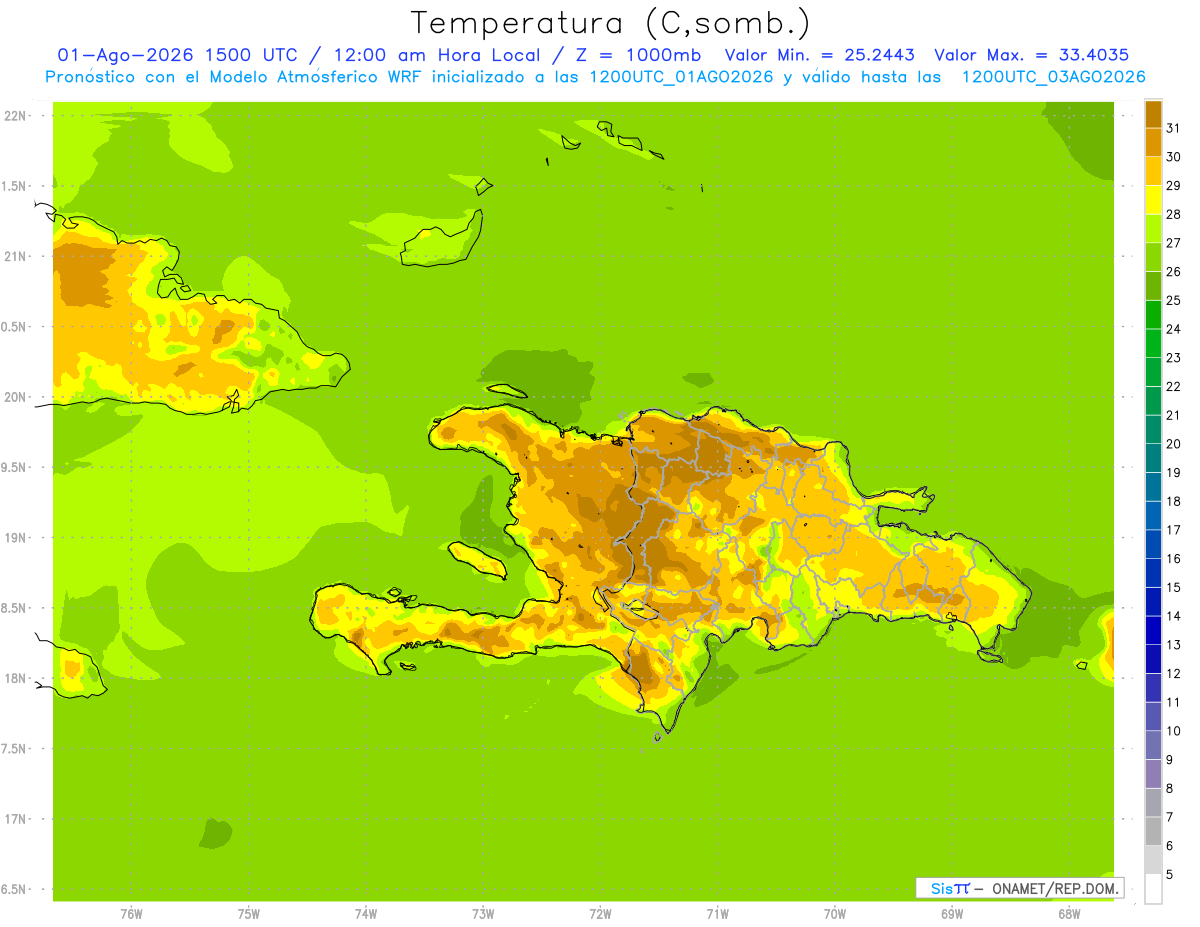
Task: Click the blue legend swatch between 17 and 16
Action: pos(1153,544)
